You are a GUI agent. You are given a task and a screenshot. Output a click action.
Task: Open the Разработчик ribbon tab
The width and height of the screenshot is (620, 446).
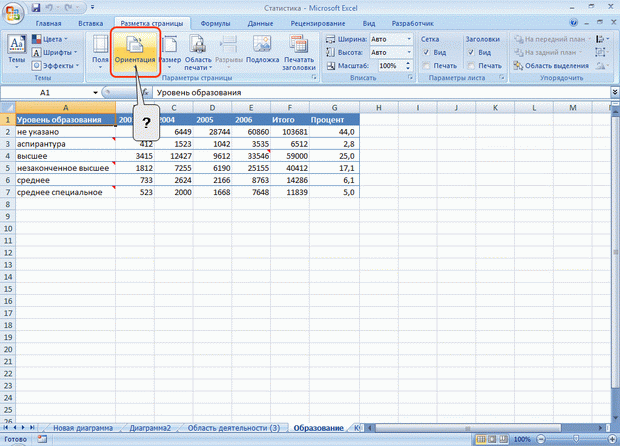tap(412, 23)
